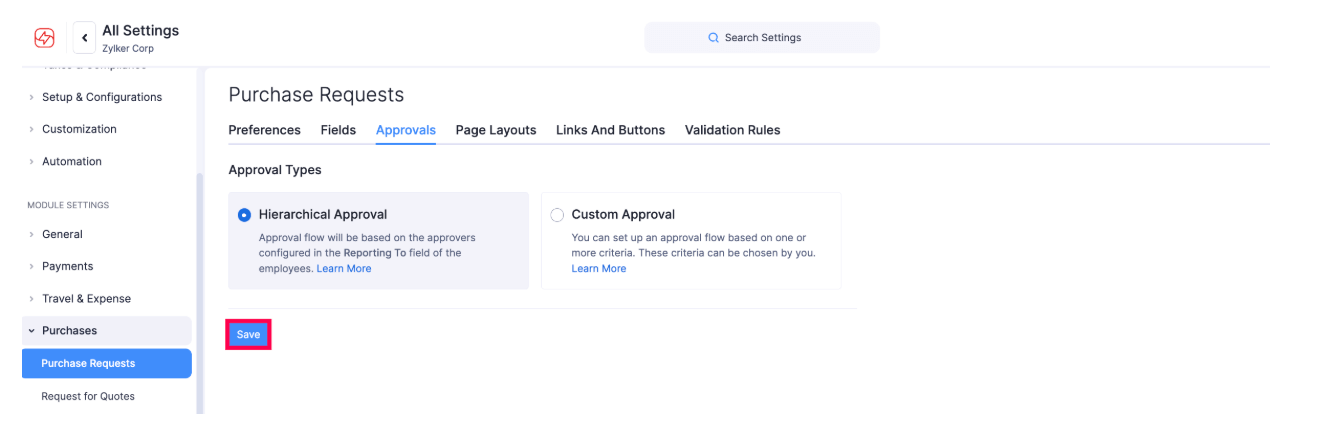
Task: Expand the Customization section
Action: click(79, 129)
